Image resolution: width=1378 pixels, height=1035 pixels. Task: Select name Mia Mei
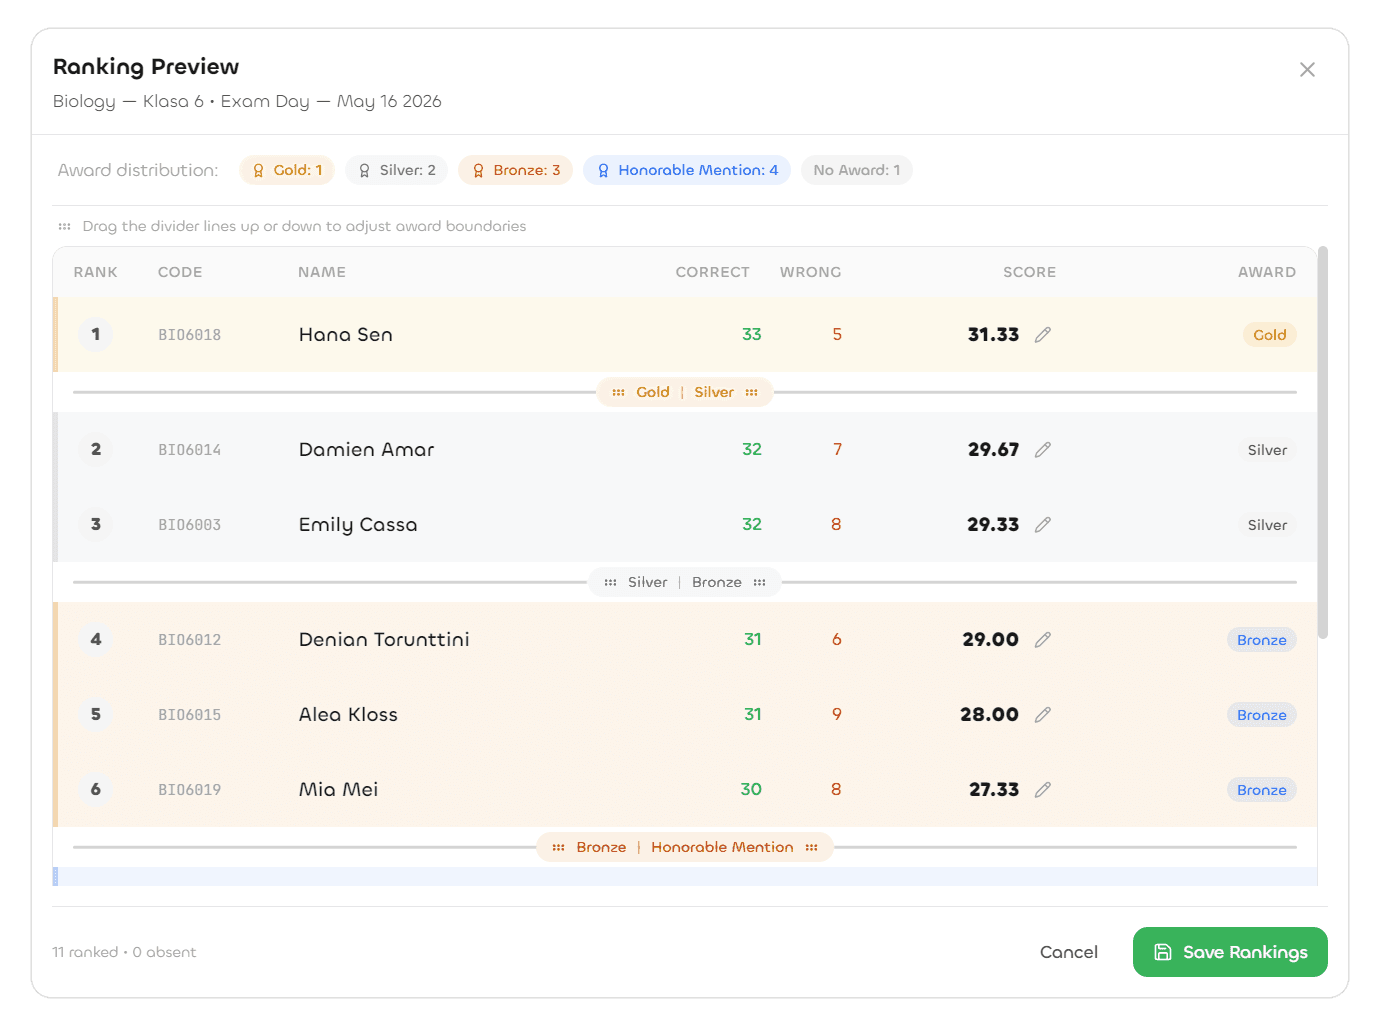click(x=339, y=790)
